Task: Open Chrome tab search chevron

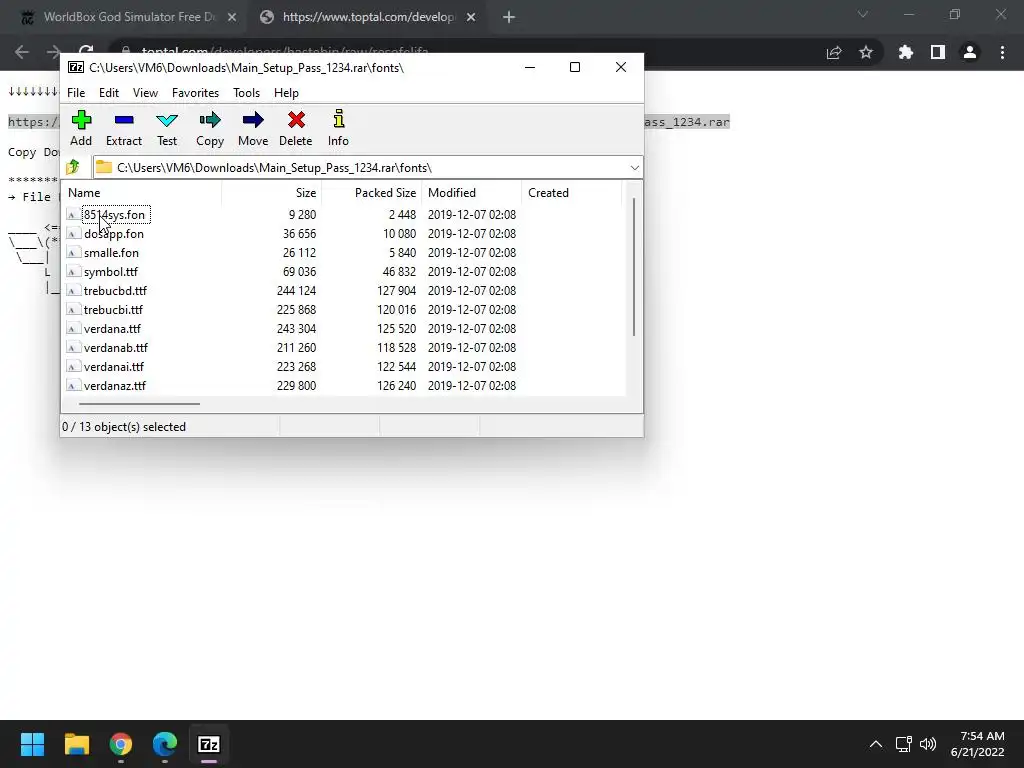Action: pyautogui.click(x=863, y=14)
